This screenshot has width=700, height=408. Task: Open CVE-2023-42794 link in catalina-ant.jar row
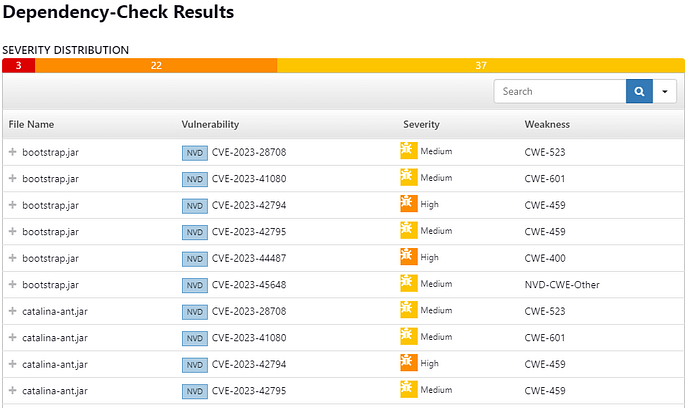click(x=249, y=364)
